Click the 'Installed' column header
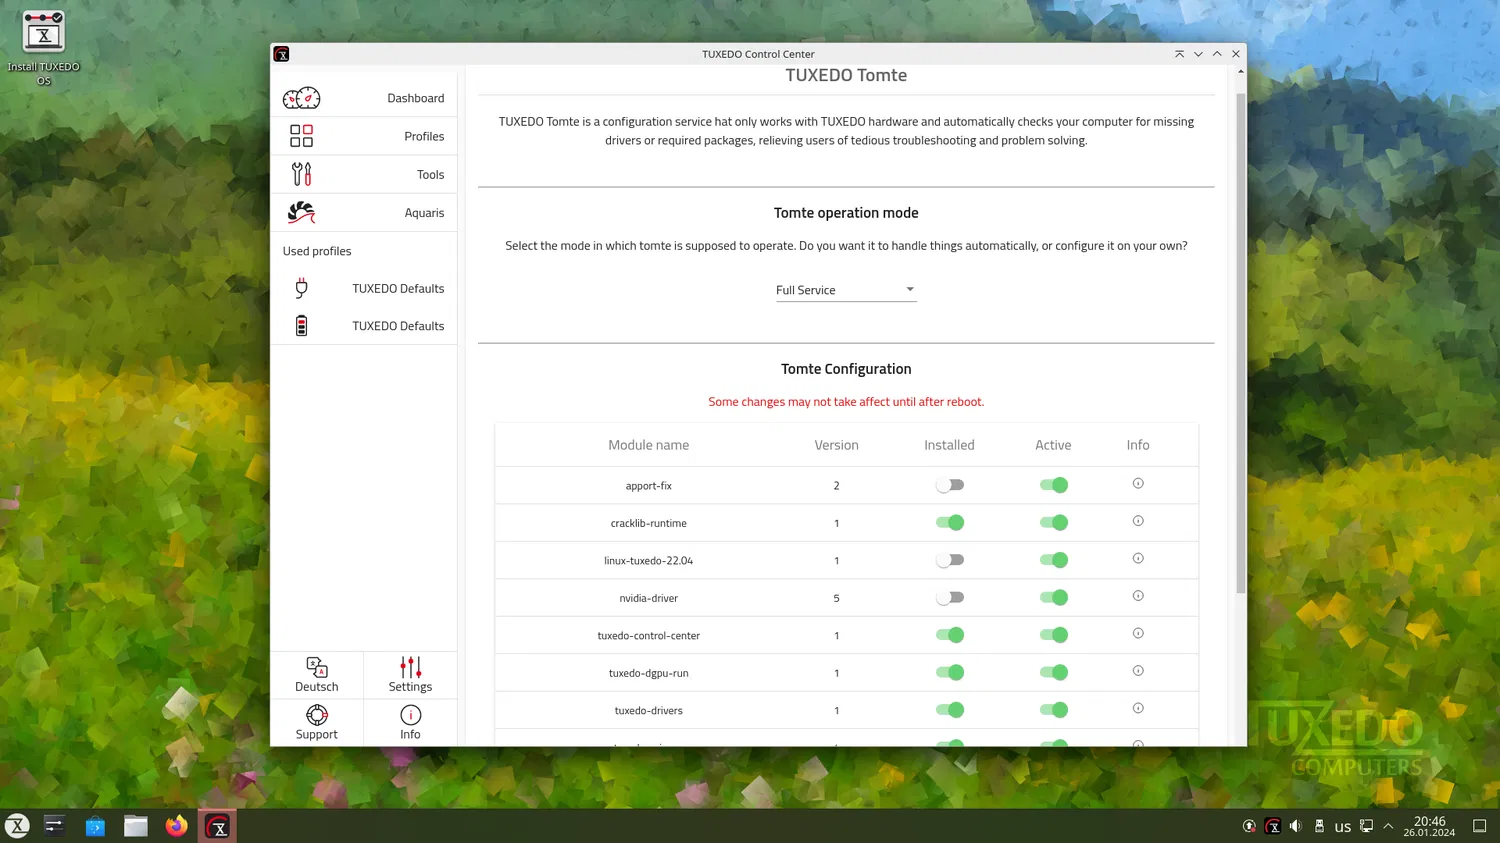Screen dimensions: 1500x843 [949, 445]
